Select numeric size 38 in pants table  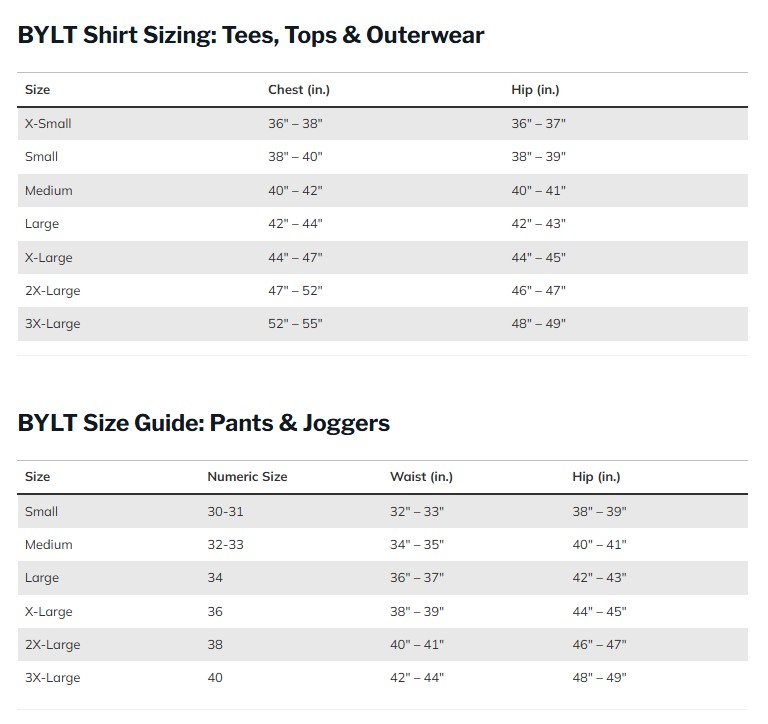[215, 645]
